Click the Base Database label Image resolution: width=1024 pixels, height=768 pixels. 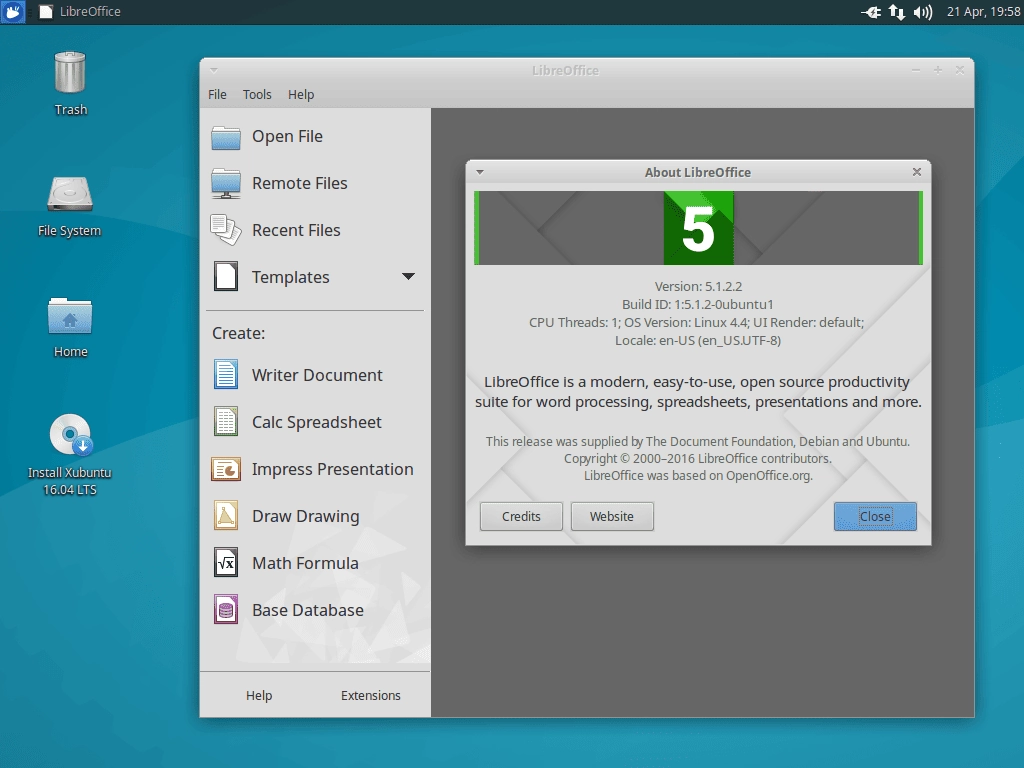[308, 611]
